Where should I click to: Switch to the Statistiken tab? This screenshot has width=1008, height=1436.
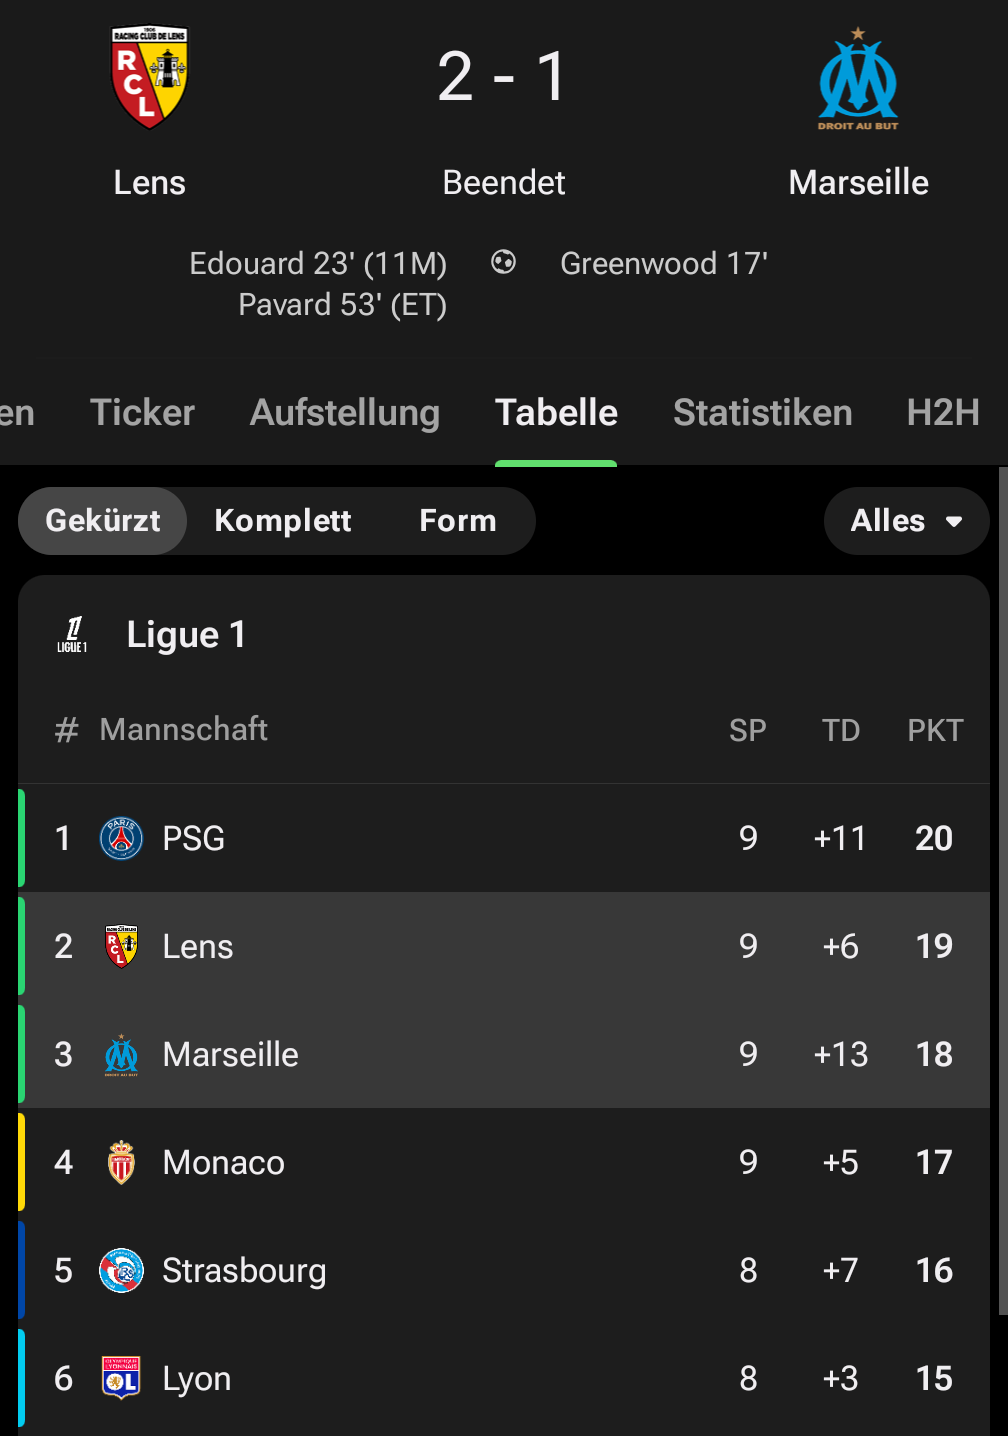[762, 413]
